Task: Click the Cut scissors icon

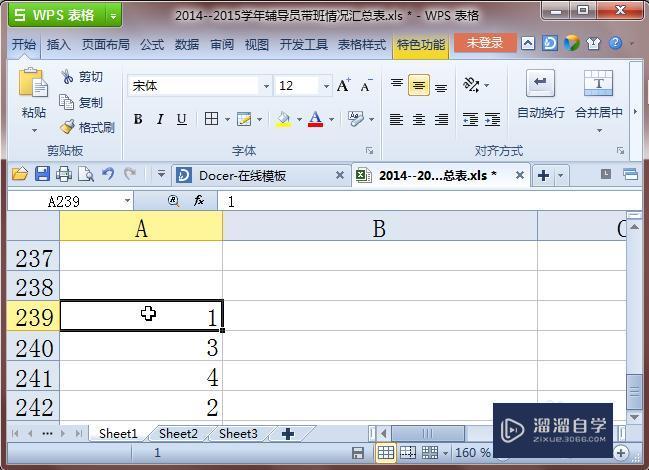Action: (67, 77)
